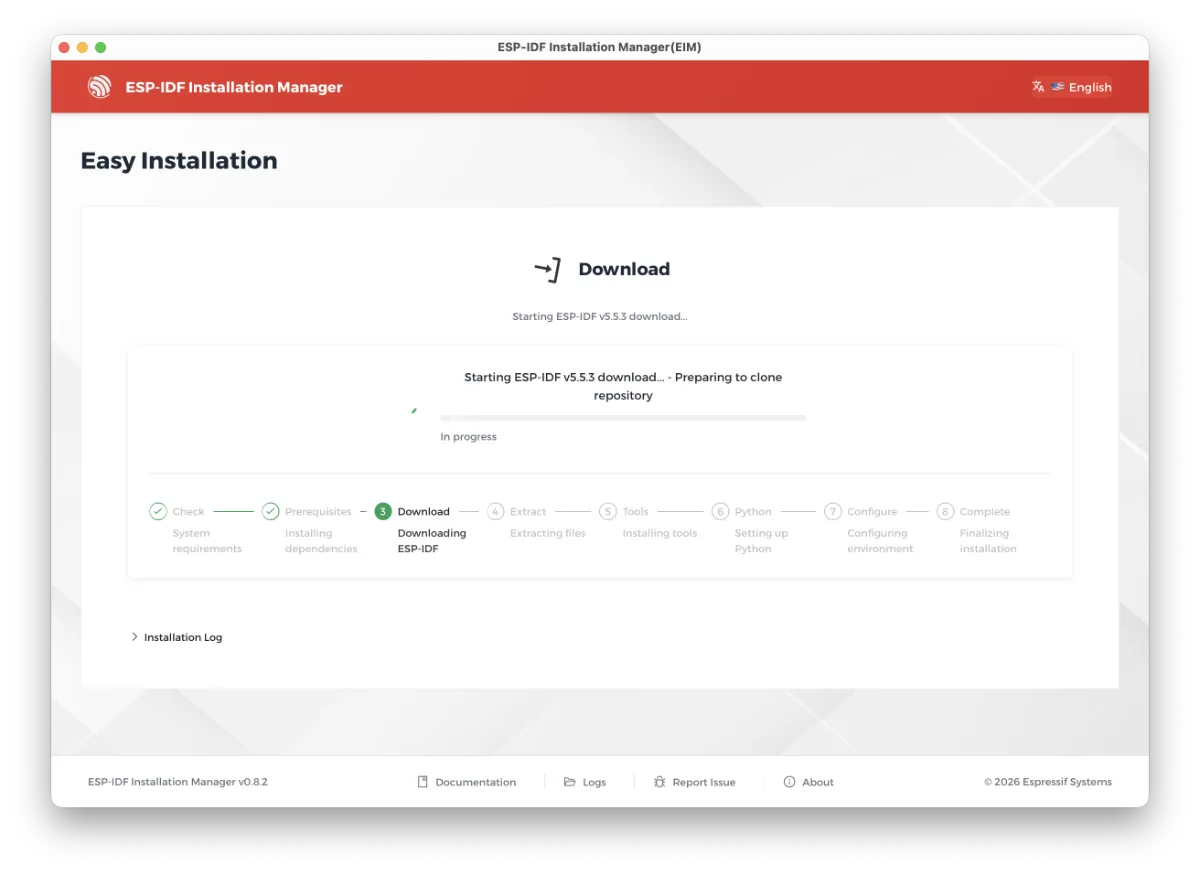Select step 7 Configure indicator
This screenshot has height=875, width=1200.
click(x=833, y=511)
